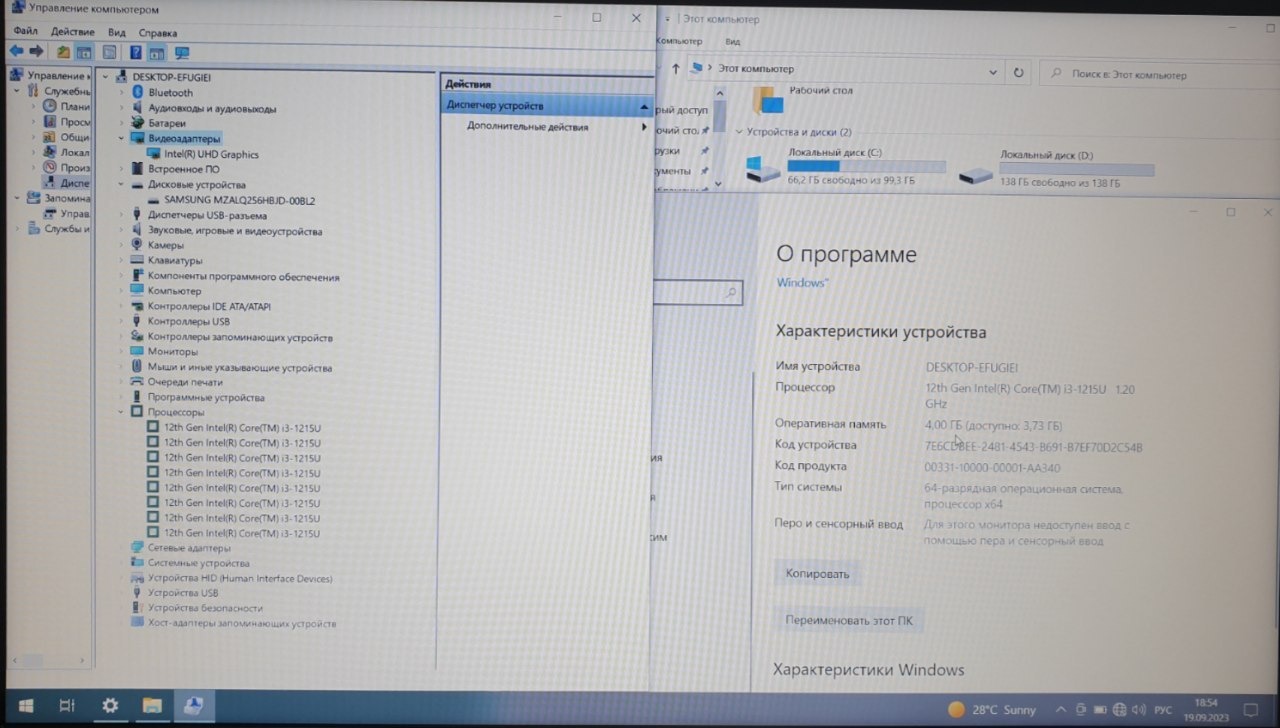1280x728 pixels.
Task: Click the Клавиатуры category icon
Action: [137, 260]
